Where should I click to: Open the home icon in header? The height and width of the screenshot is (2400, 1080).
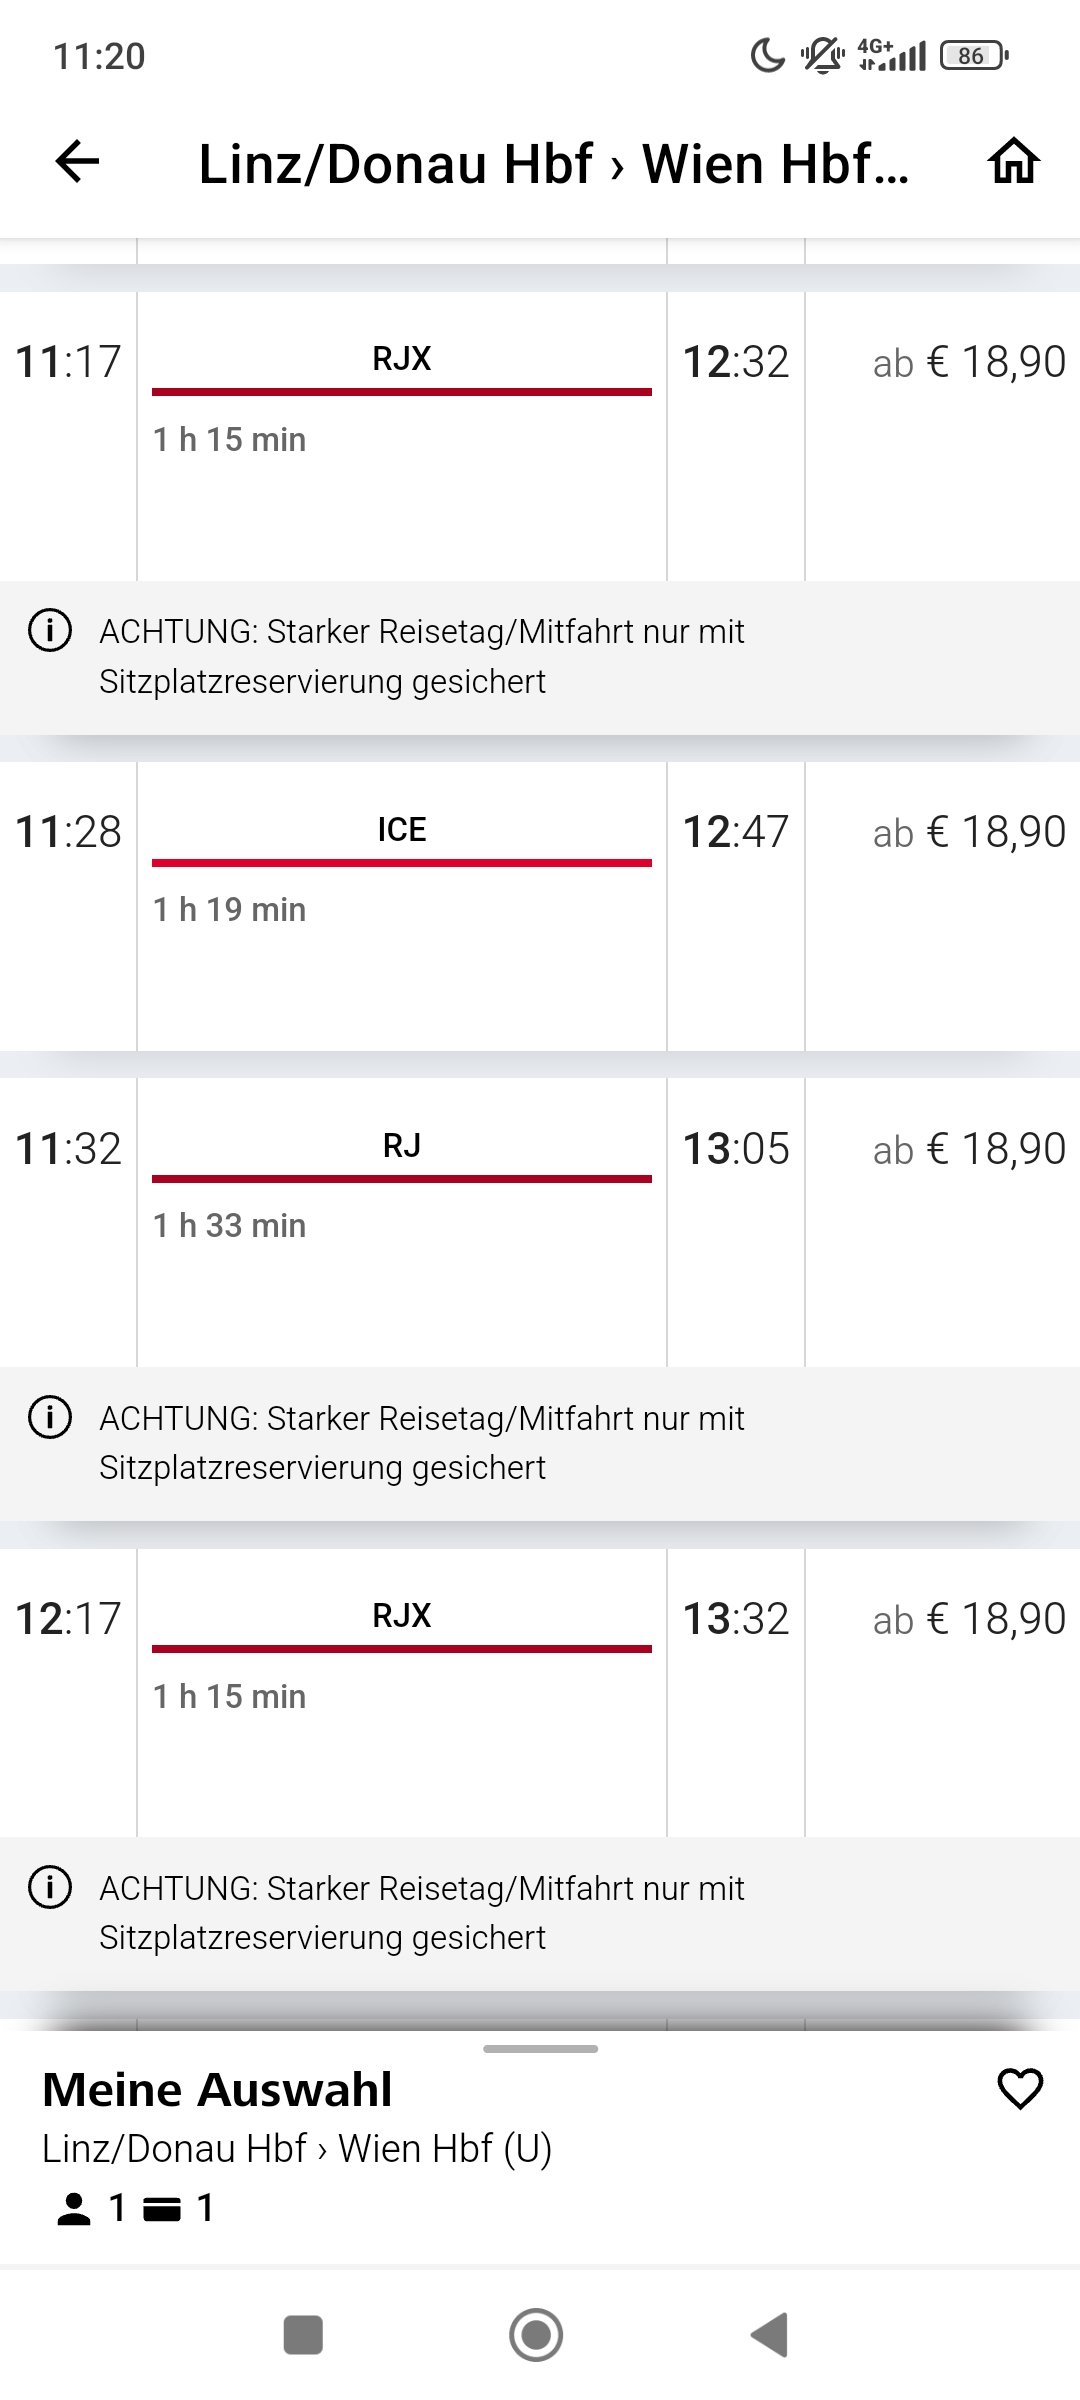point(1014,162)
